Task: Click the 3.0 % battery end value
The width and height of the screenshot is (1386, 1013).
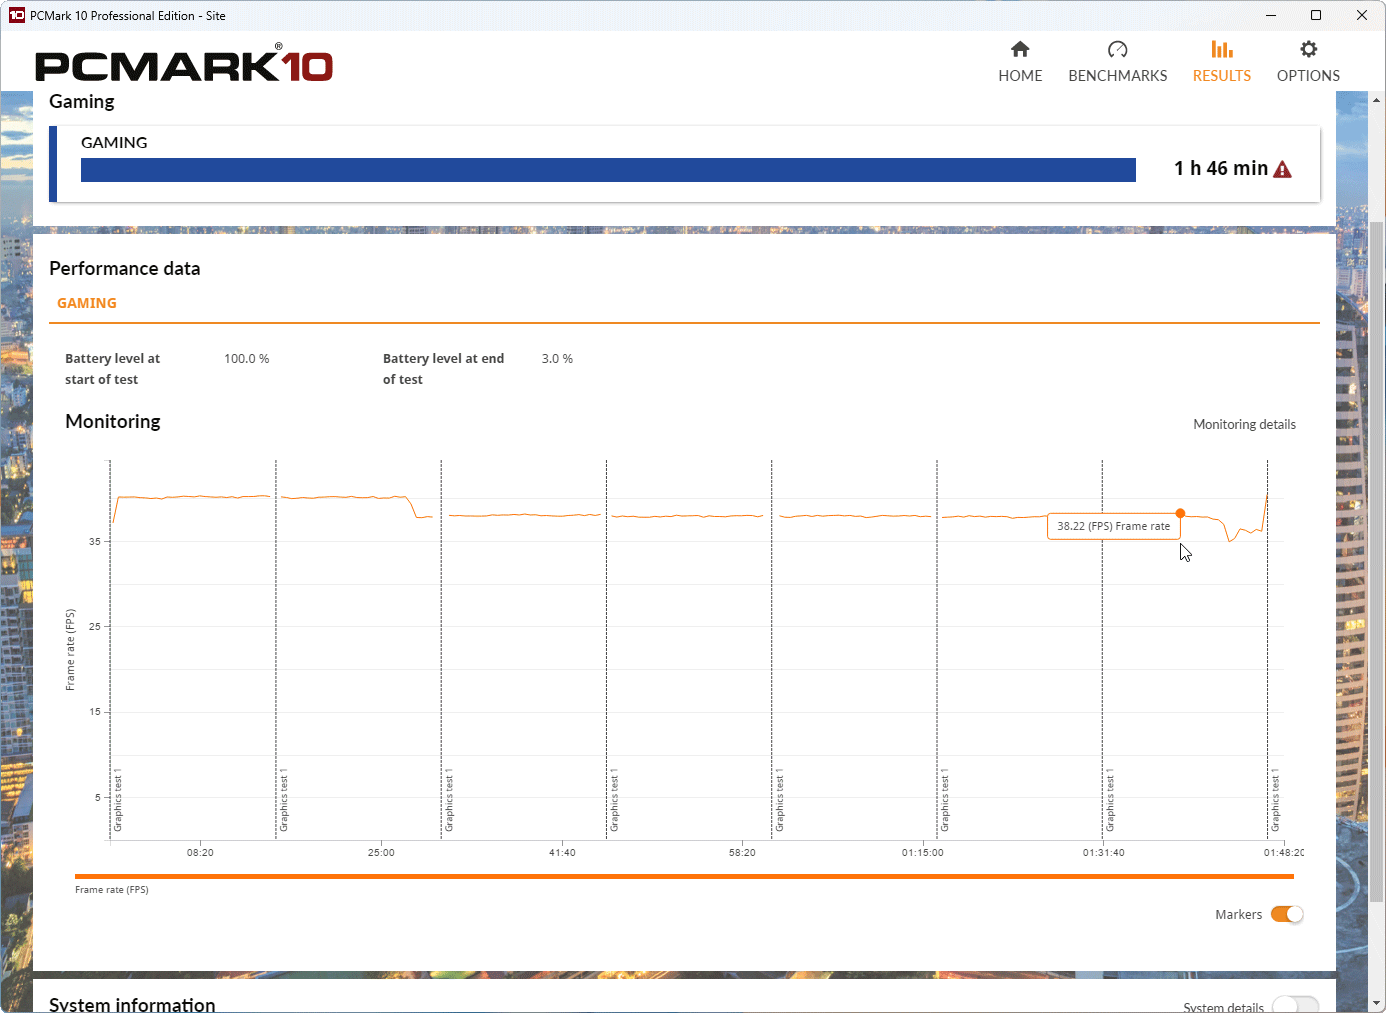Action: click(x=557, y=358)
